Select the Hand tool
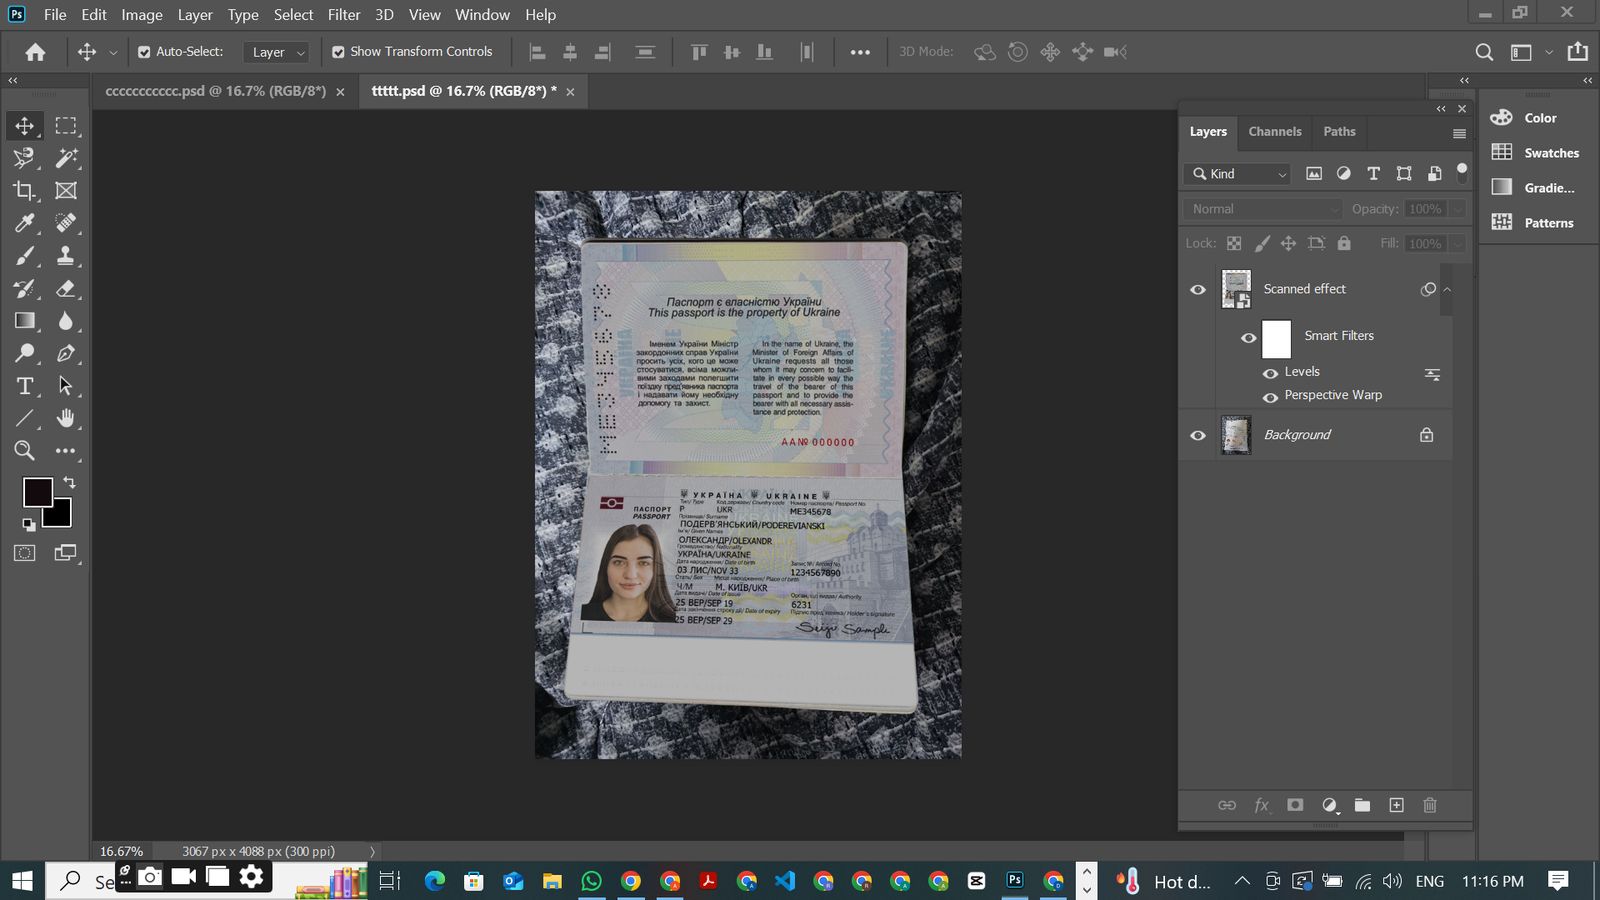Viewport: 1600px width, 900px height. (66, 418)
